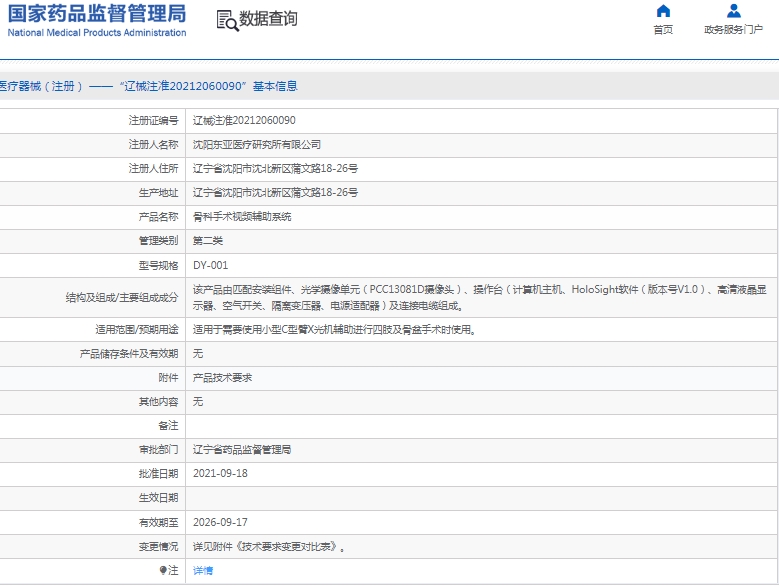
Task: Open the 详情 link in the 注 row
Action: [x=203, y=571]
